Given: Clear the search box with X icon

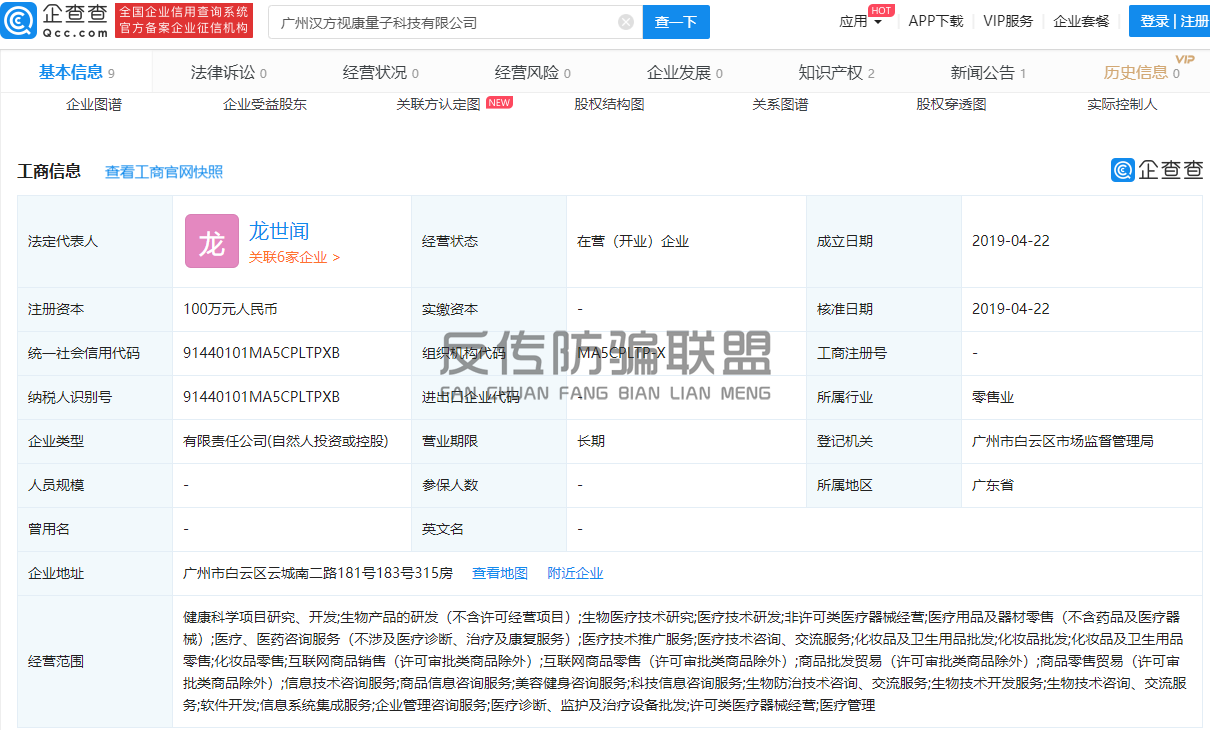Looking at the screenshot, I should point(626,22).
